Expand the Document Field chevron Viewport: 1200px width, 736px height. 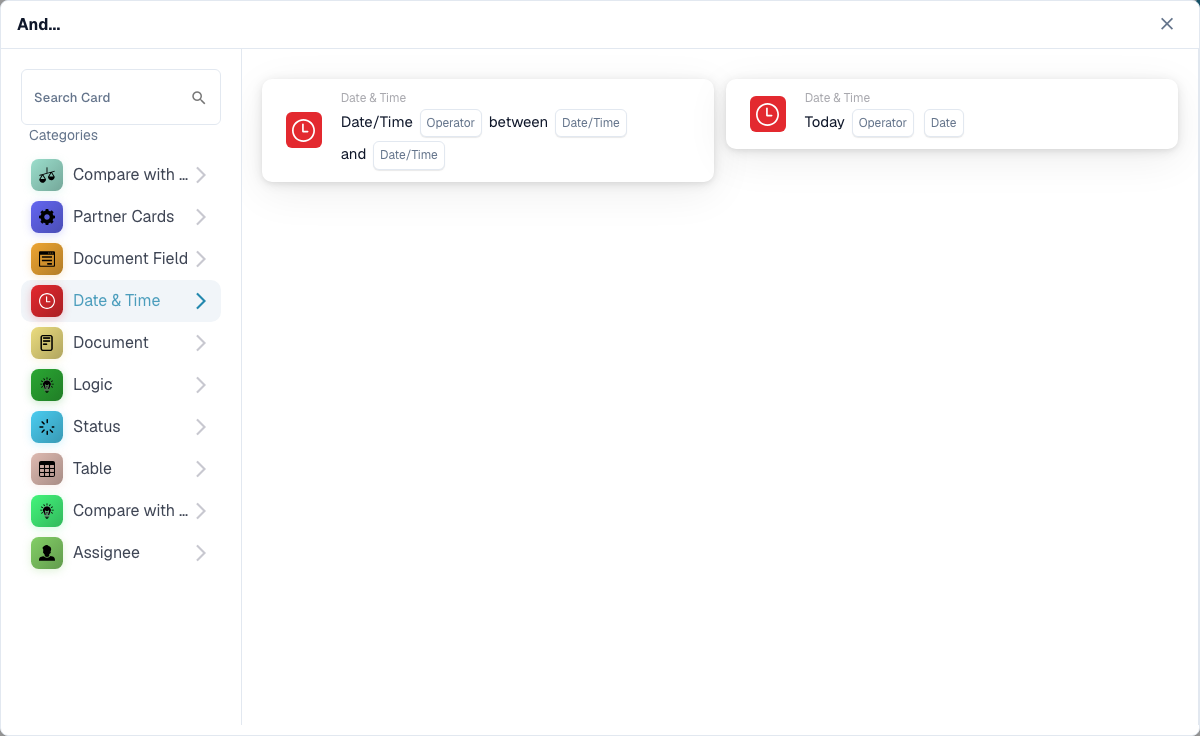tap(201, 259)
